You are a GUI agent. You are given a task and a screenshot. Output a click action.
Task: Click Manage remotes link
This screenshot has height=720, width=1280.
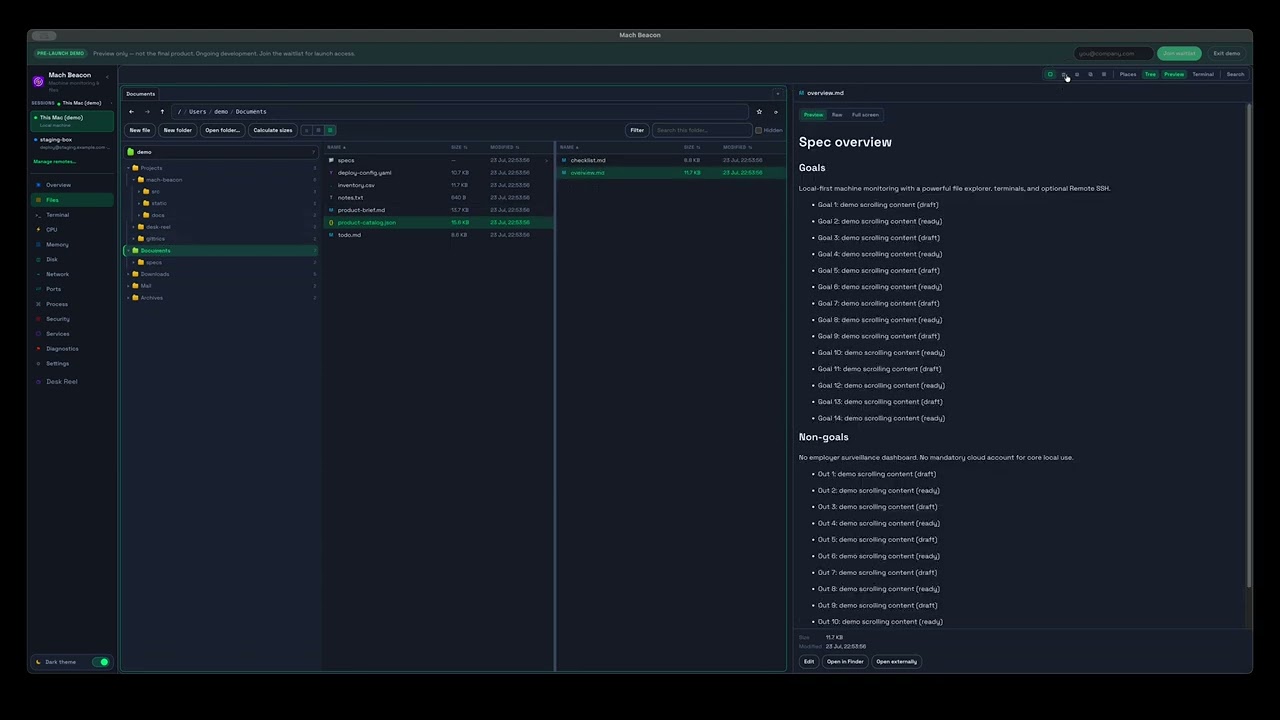coord(54,162)
